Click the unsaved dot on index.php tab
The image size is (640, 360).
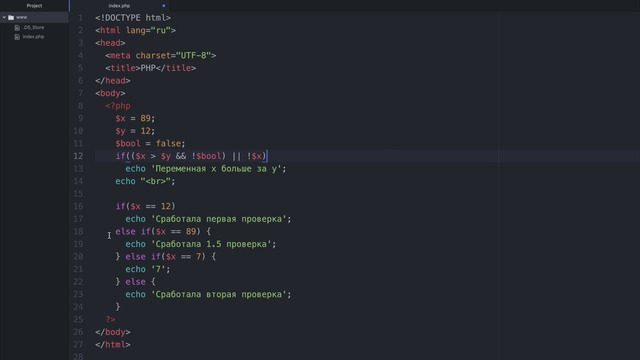tap(164, 6)
